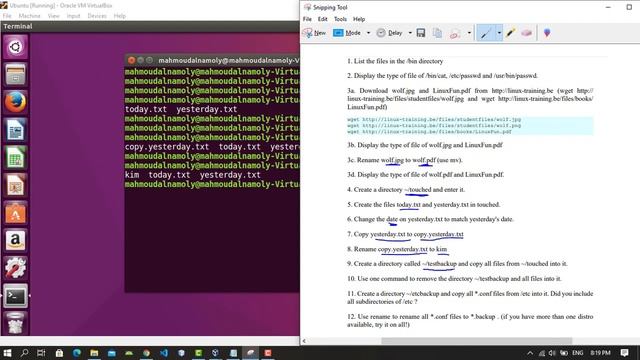This screenshot has height=360, width=640.
Task: Click the Windows taskbar Search icon
Action: pyautogui.click(x=24, y=353)
